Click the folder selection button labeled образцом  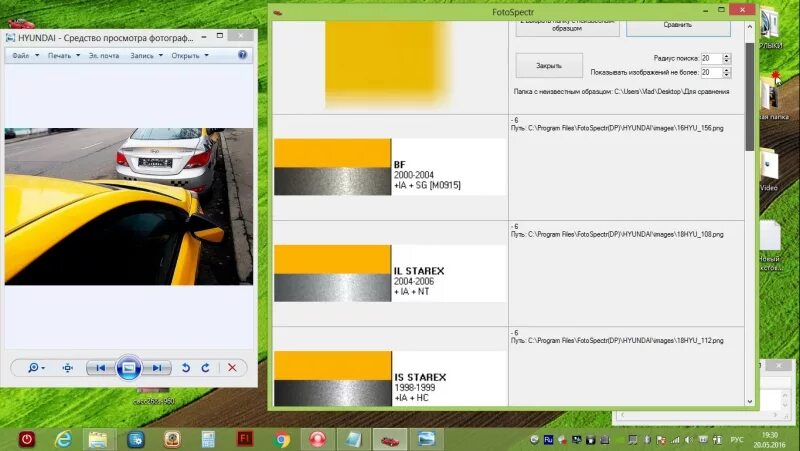[567, 27]
